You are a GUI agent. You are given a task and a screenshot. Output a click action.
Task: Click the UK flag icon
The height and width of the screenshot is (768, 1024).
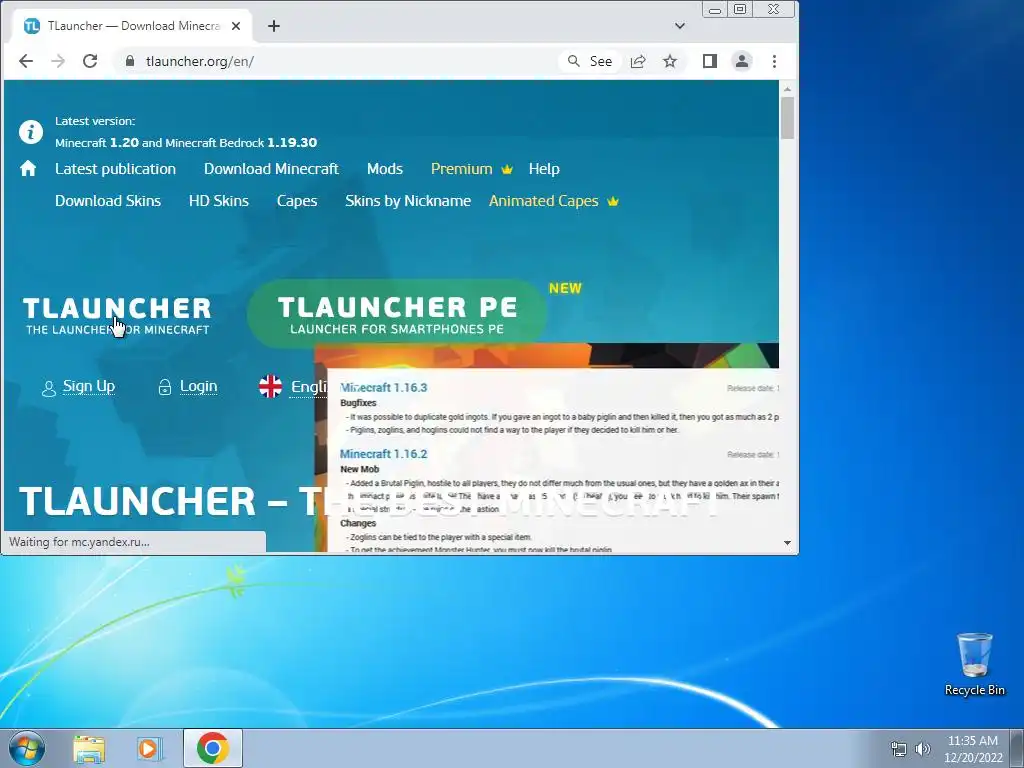pos(270,387)
